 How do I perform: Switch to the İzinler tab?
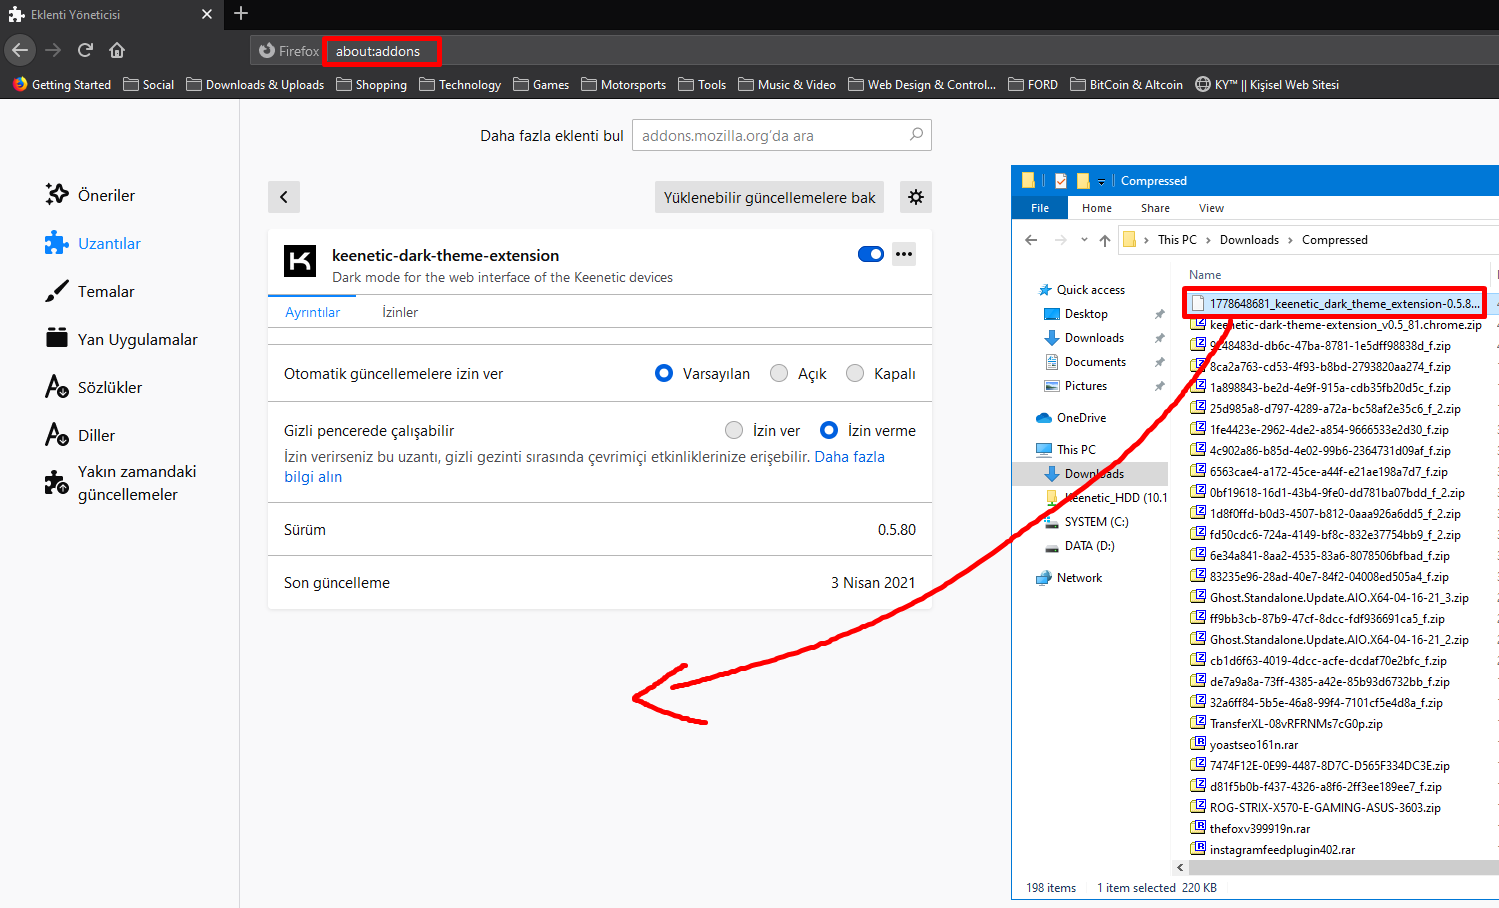click(x=400, y=312)
